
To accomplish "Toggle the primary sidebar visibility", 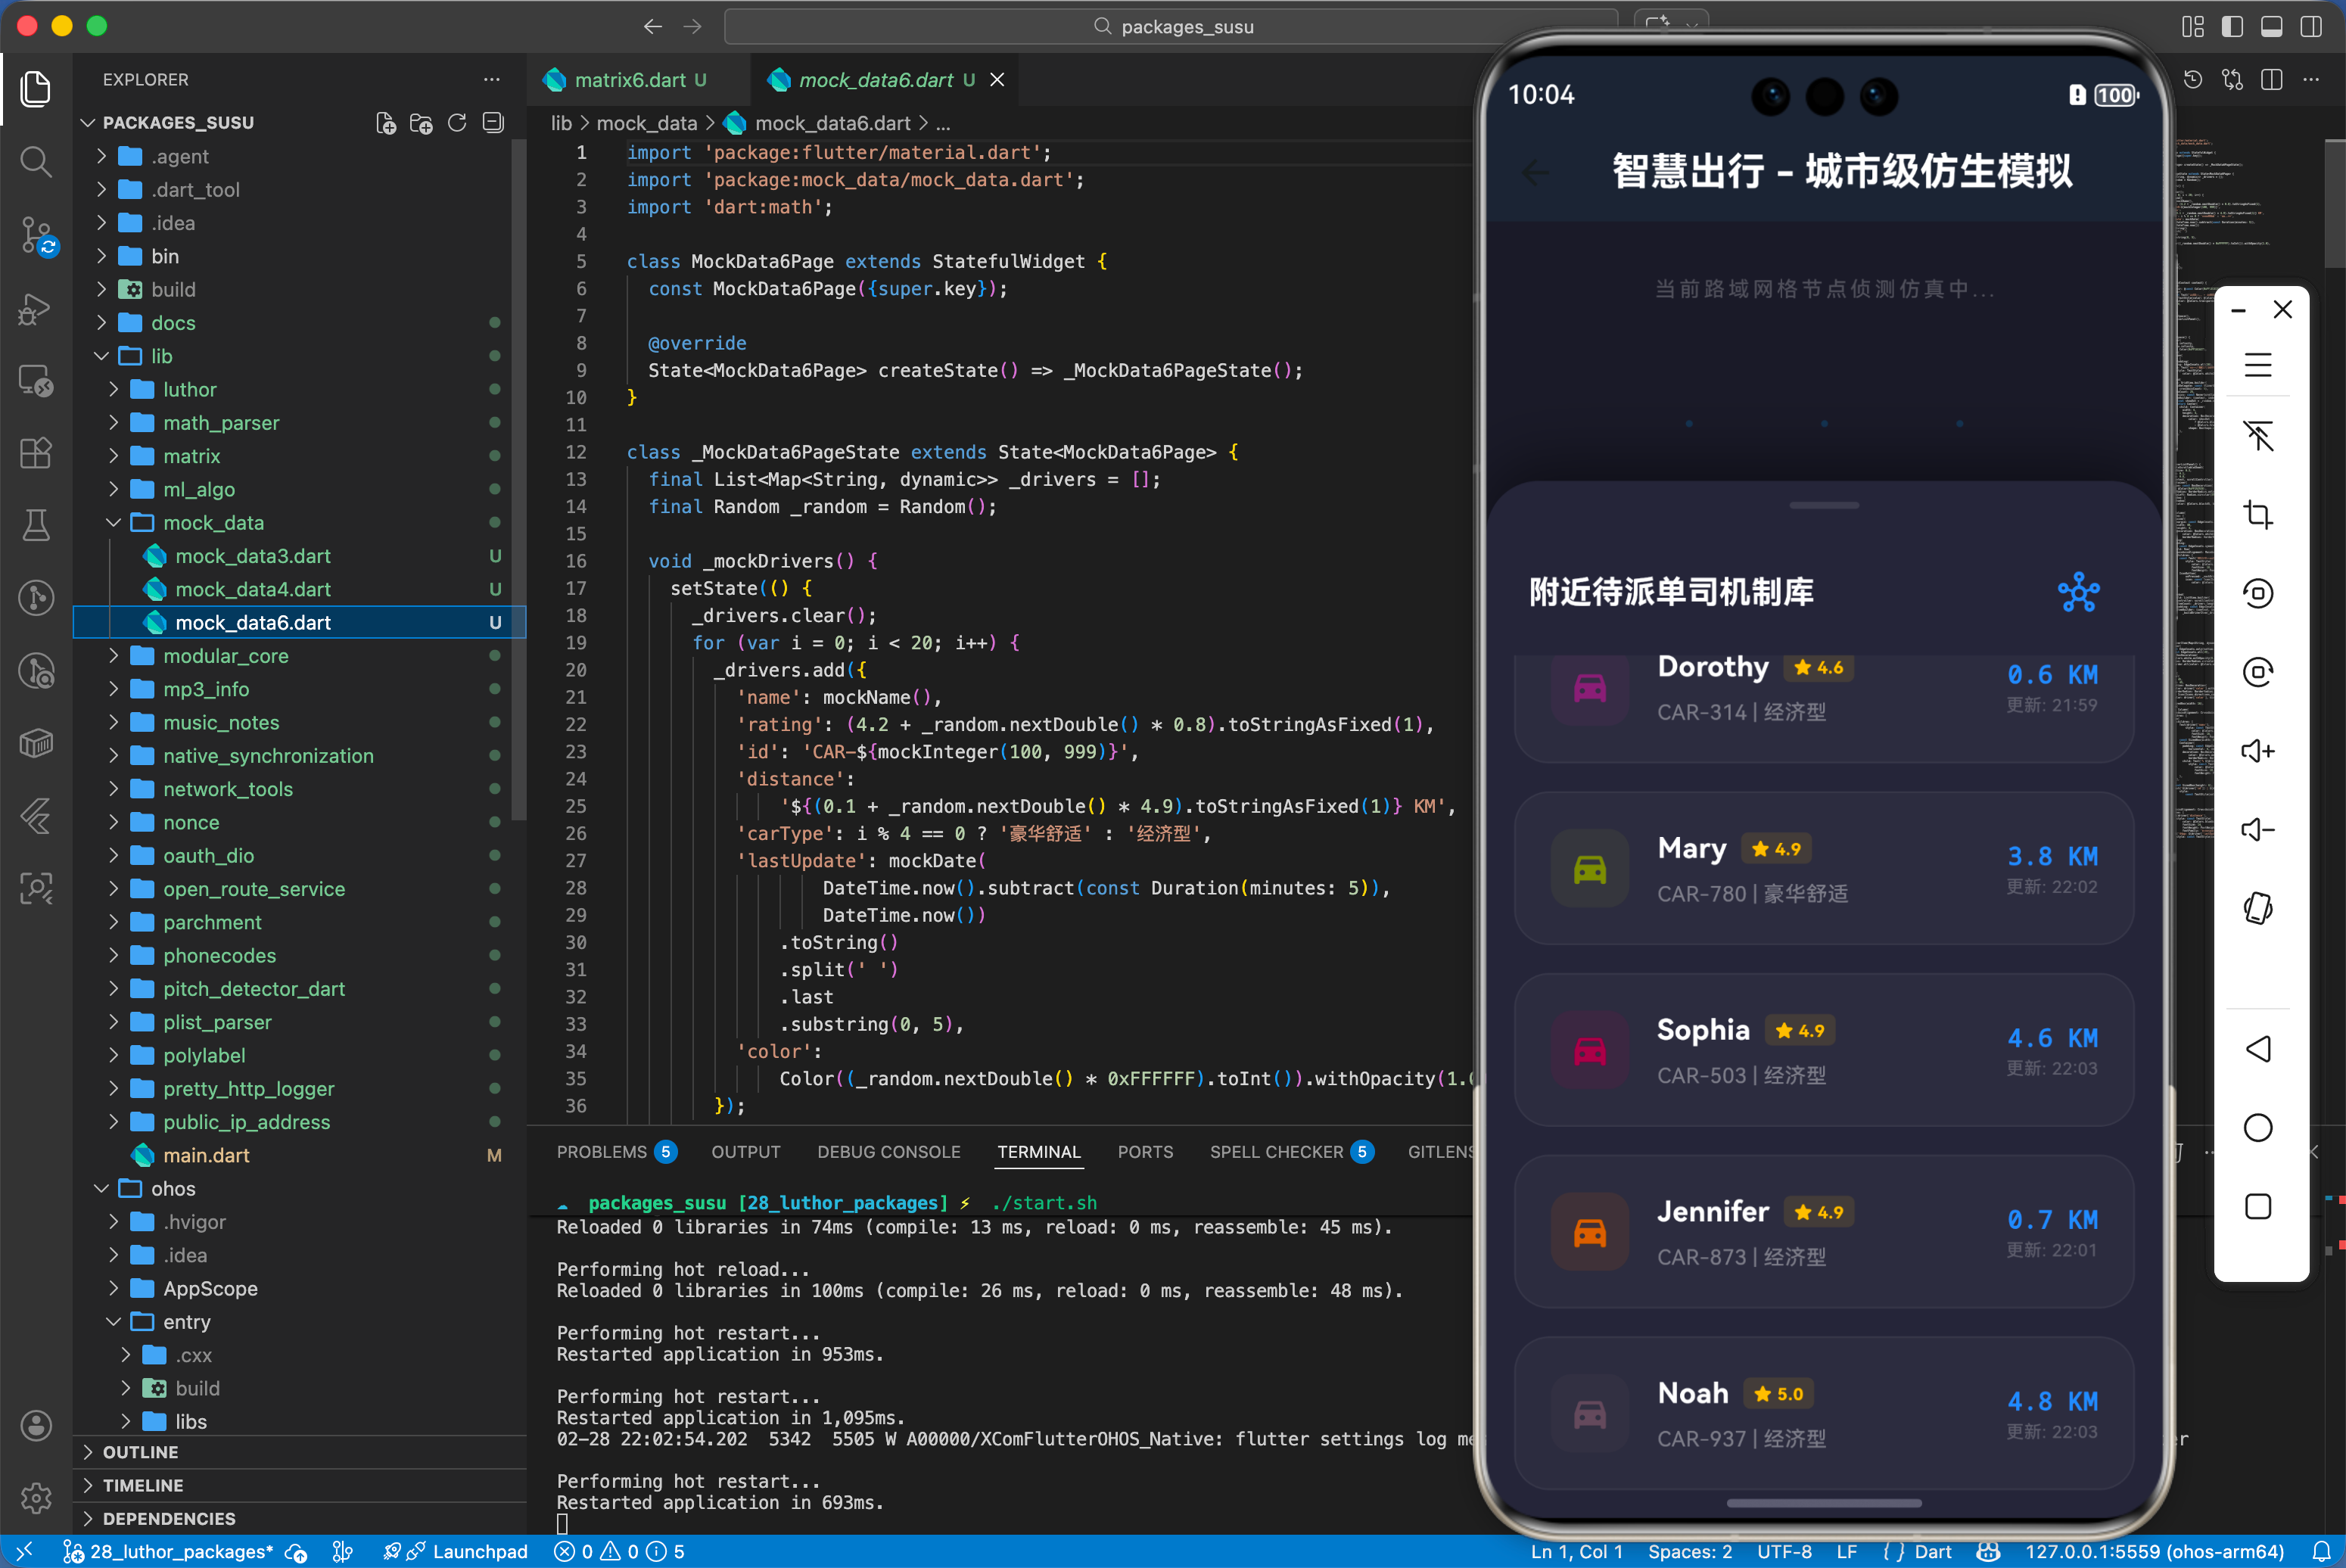I will click(x=2232, y=27).
